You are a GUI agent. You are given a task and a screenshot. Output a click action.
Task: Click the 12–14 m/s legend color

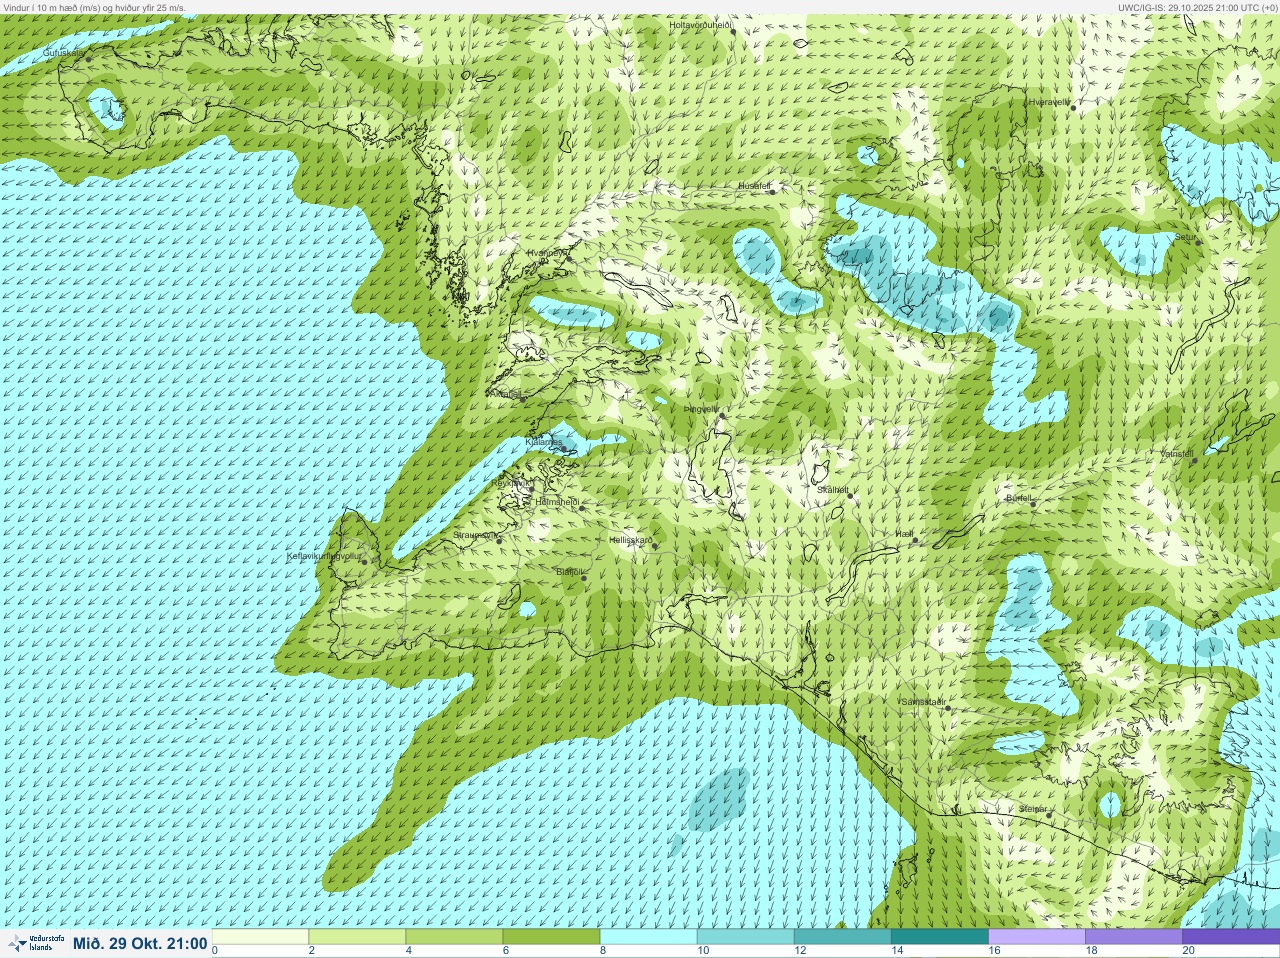click(x=842, y=937)
